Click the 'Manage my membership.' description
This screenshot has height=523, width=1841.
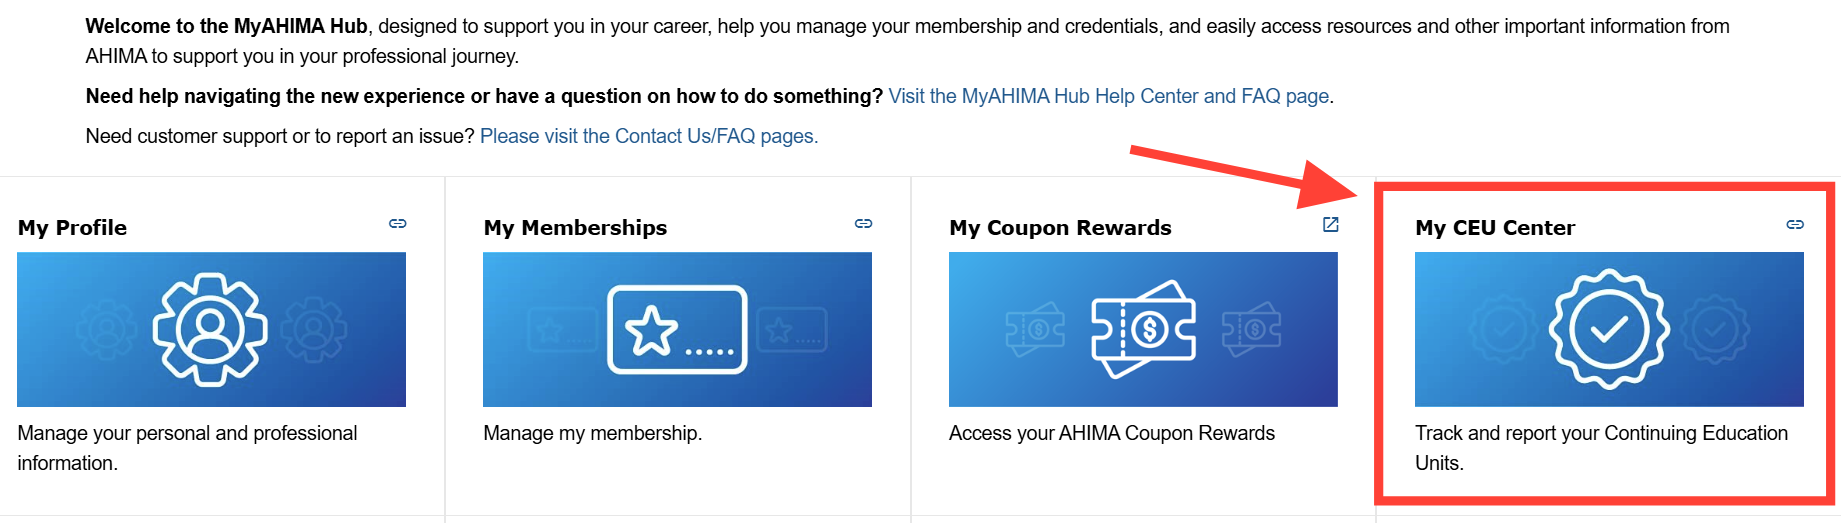tap(592, 434)
